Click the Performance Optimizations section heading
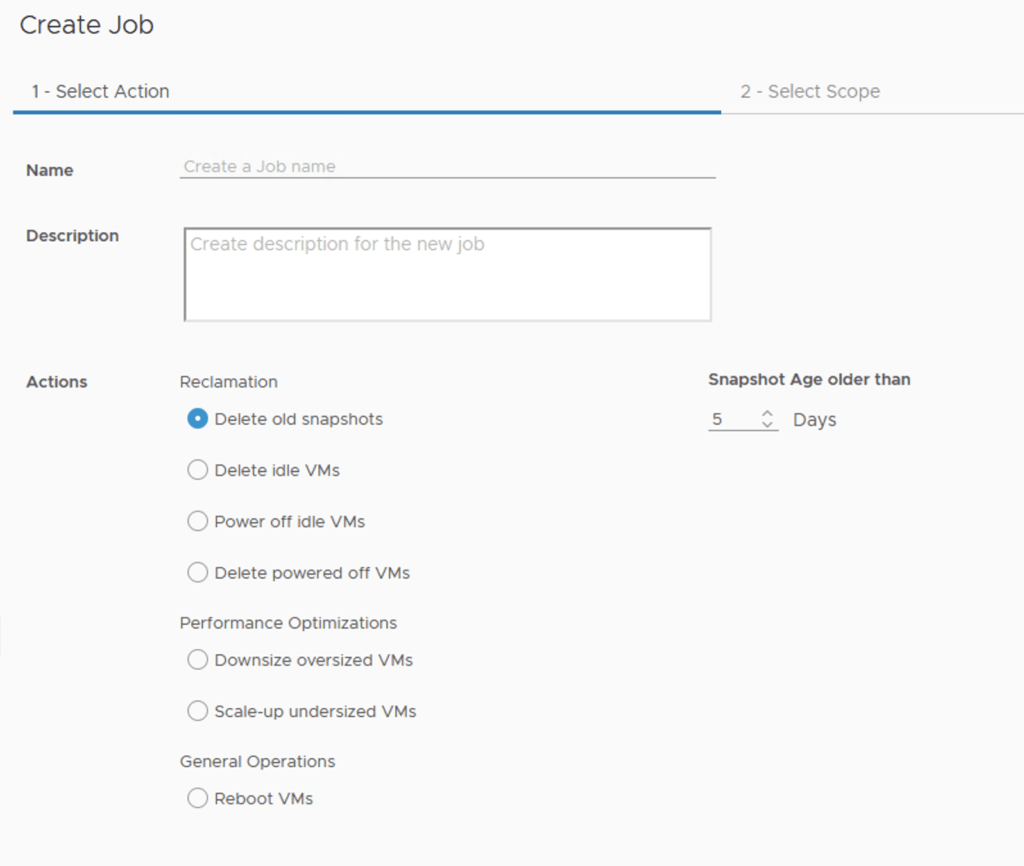Screen dimensions: 1024x866 [288, 623]
